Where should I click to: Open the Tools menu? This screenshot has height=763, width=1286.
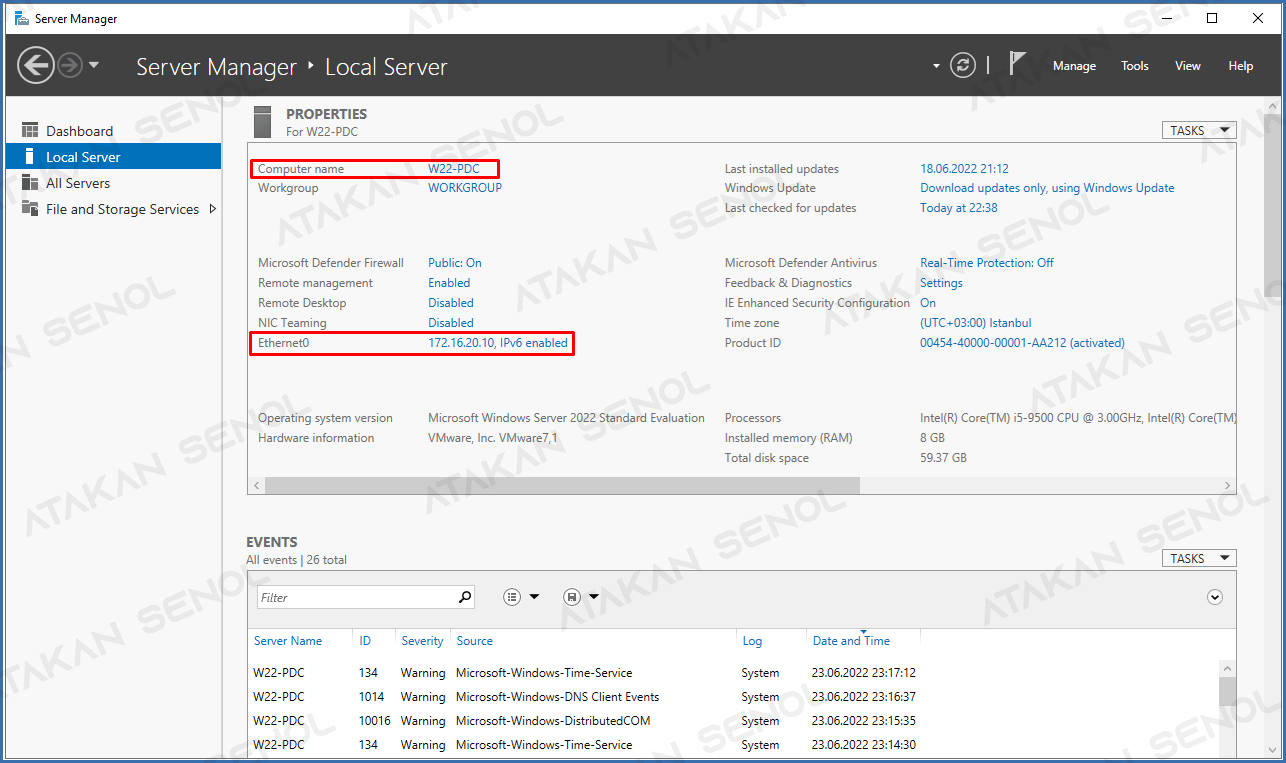click(1135, 66)
